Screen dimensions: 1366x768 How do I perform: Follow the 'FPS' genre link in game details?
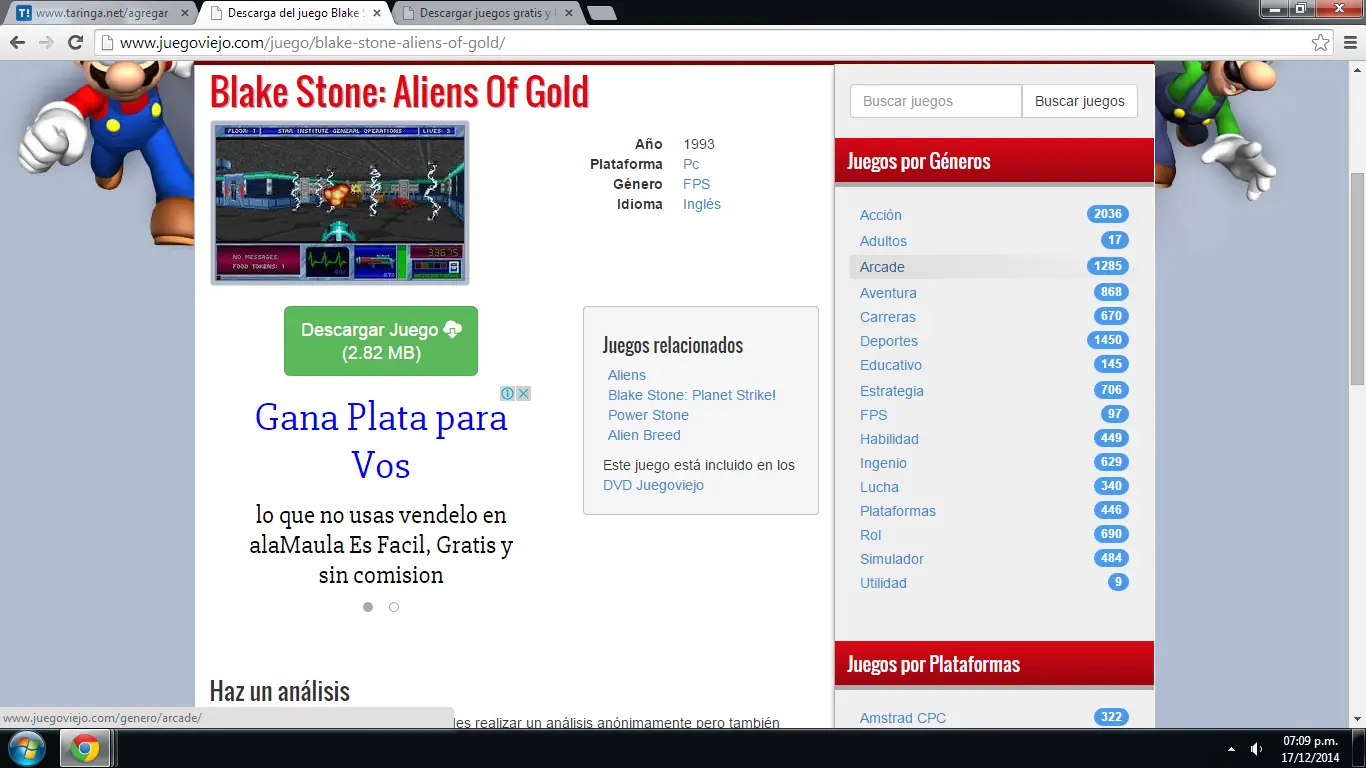[x=696, y=184]
